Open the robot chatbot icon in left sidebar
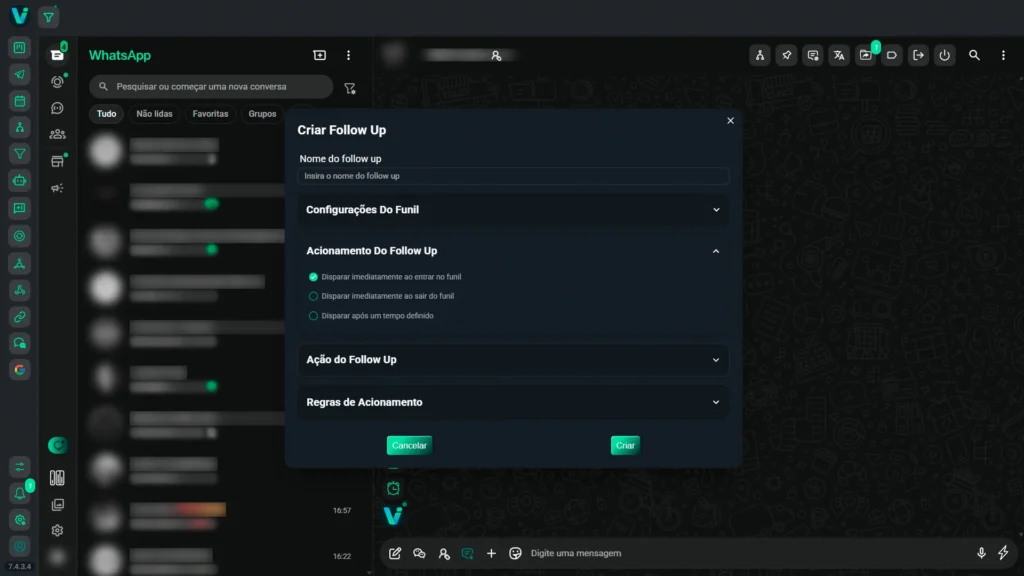The image size is (1024, 576). coord(20,181)
